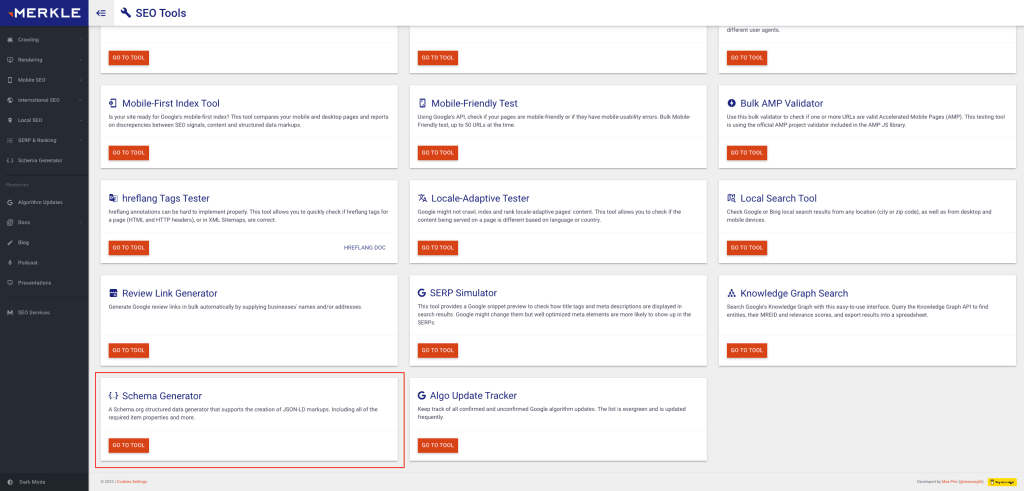Expand the Crawling menu chevron
The height and width of the screenshot is (491, 1024).
click(80, 40)
